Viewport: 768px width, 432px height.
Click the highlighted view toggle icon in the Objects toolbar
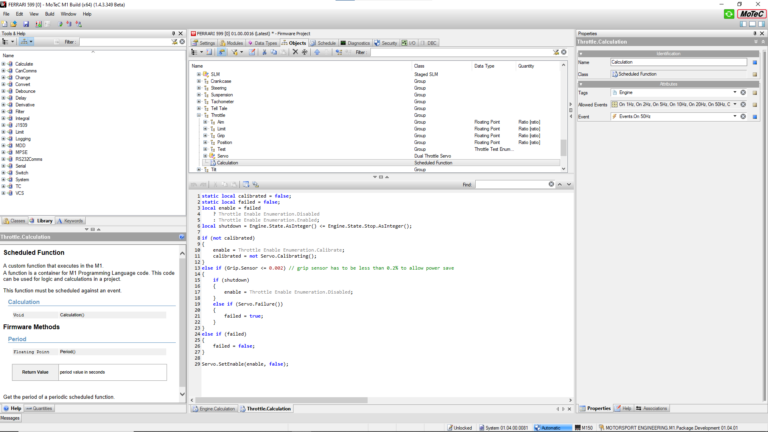click(222, 52)
